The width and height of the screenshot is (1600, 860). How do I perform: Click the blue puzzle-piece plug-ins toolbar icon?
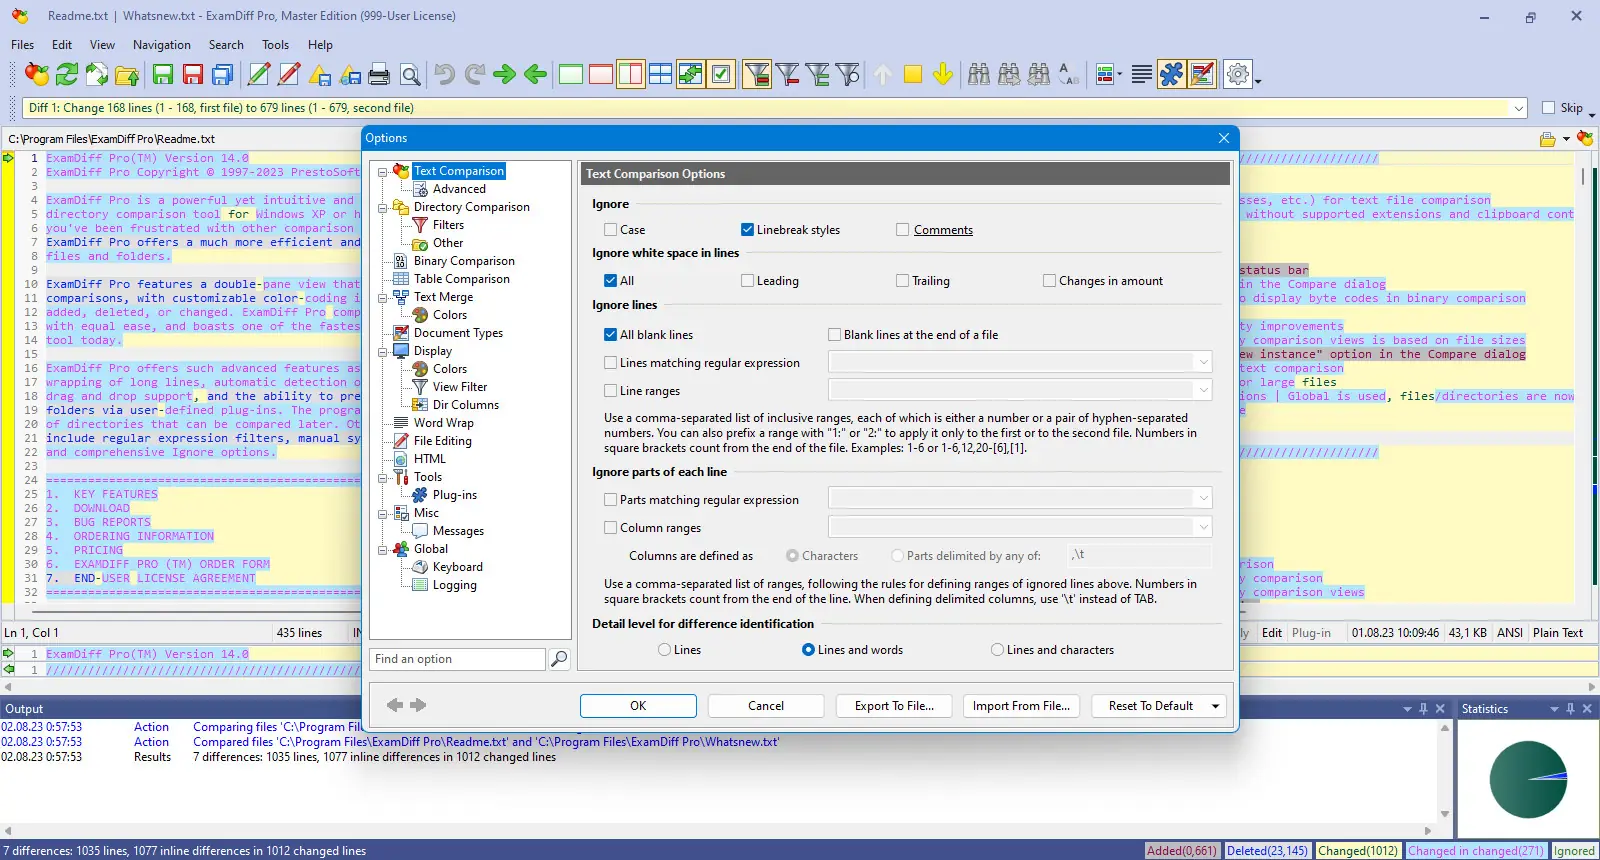pos(1171,74)
